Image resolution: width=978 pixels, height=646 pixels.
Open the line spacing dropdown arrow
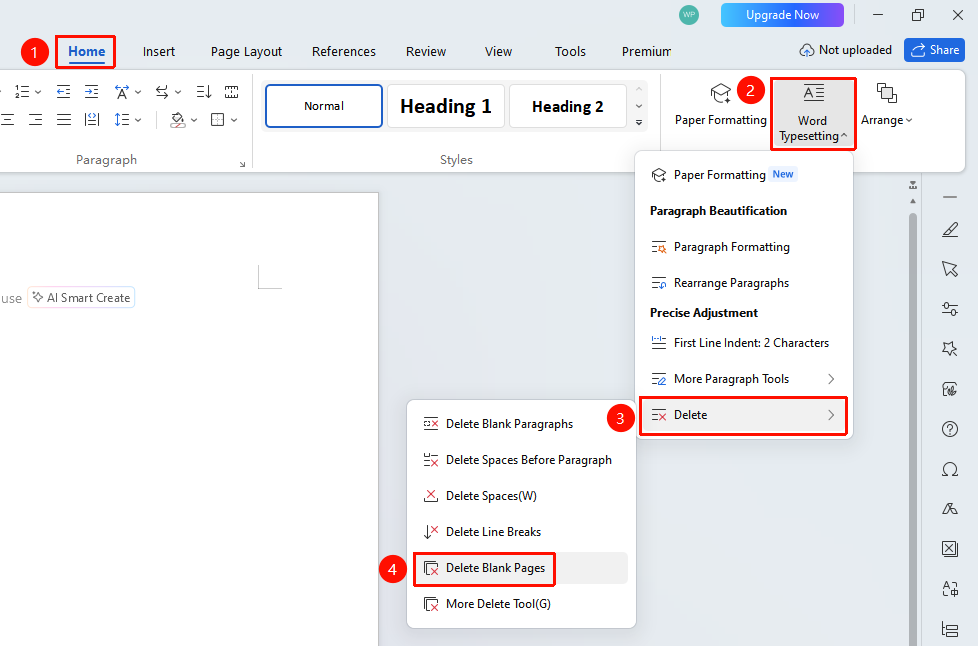click(138, 120)
